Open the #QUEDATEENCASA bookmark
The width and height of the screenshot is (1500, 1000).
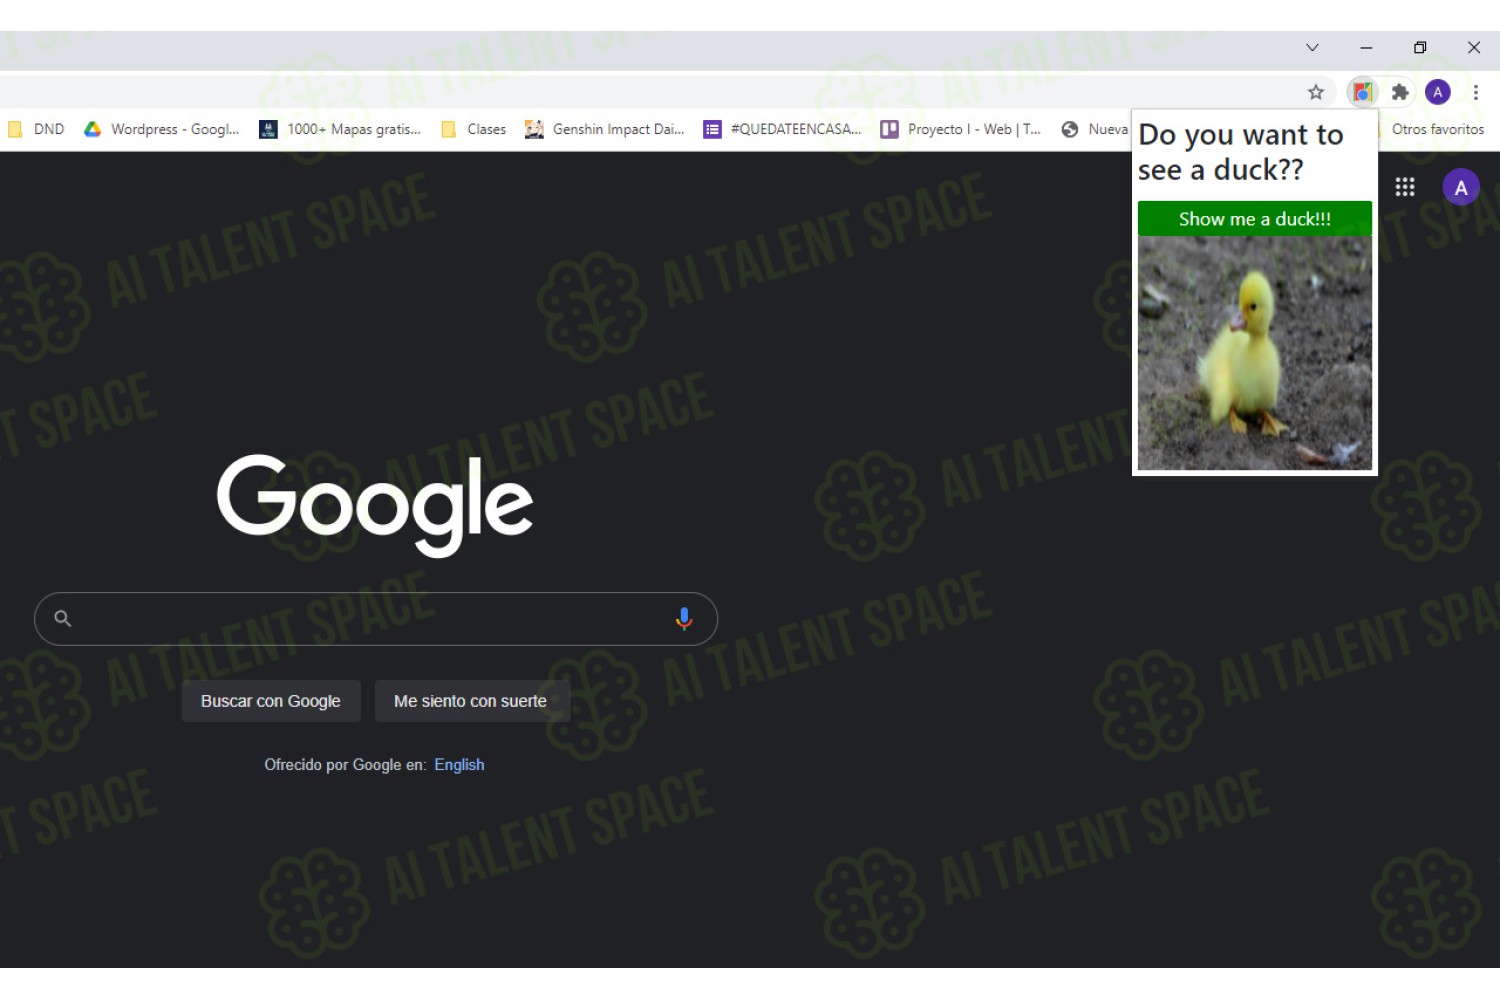(782, 129)
